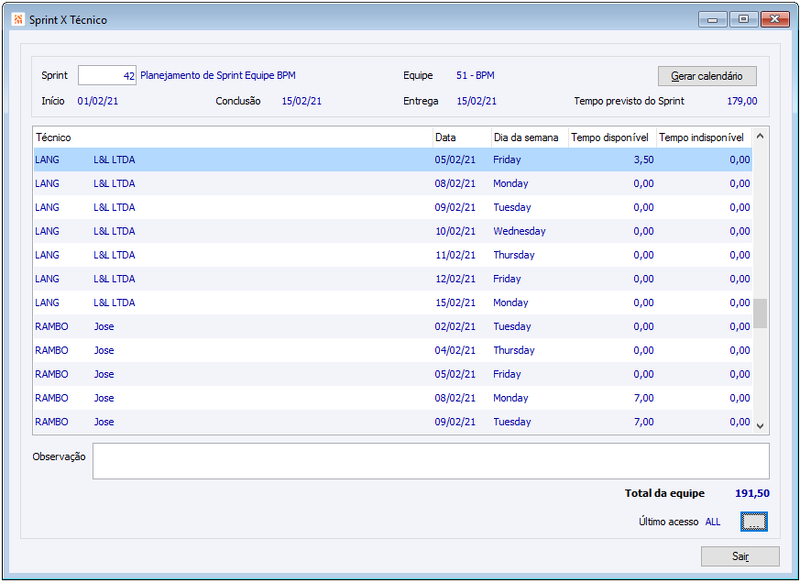Select the LANG row dated 08/02/21
This screenshot has height=583, width=800.
[x=392, y=184]
